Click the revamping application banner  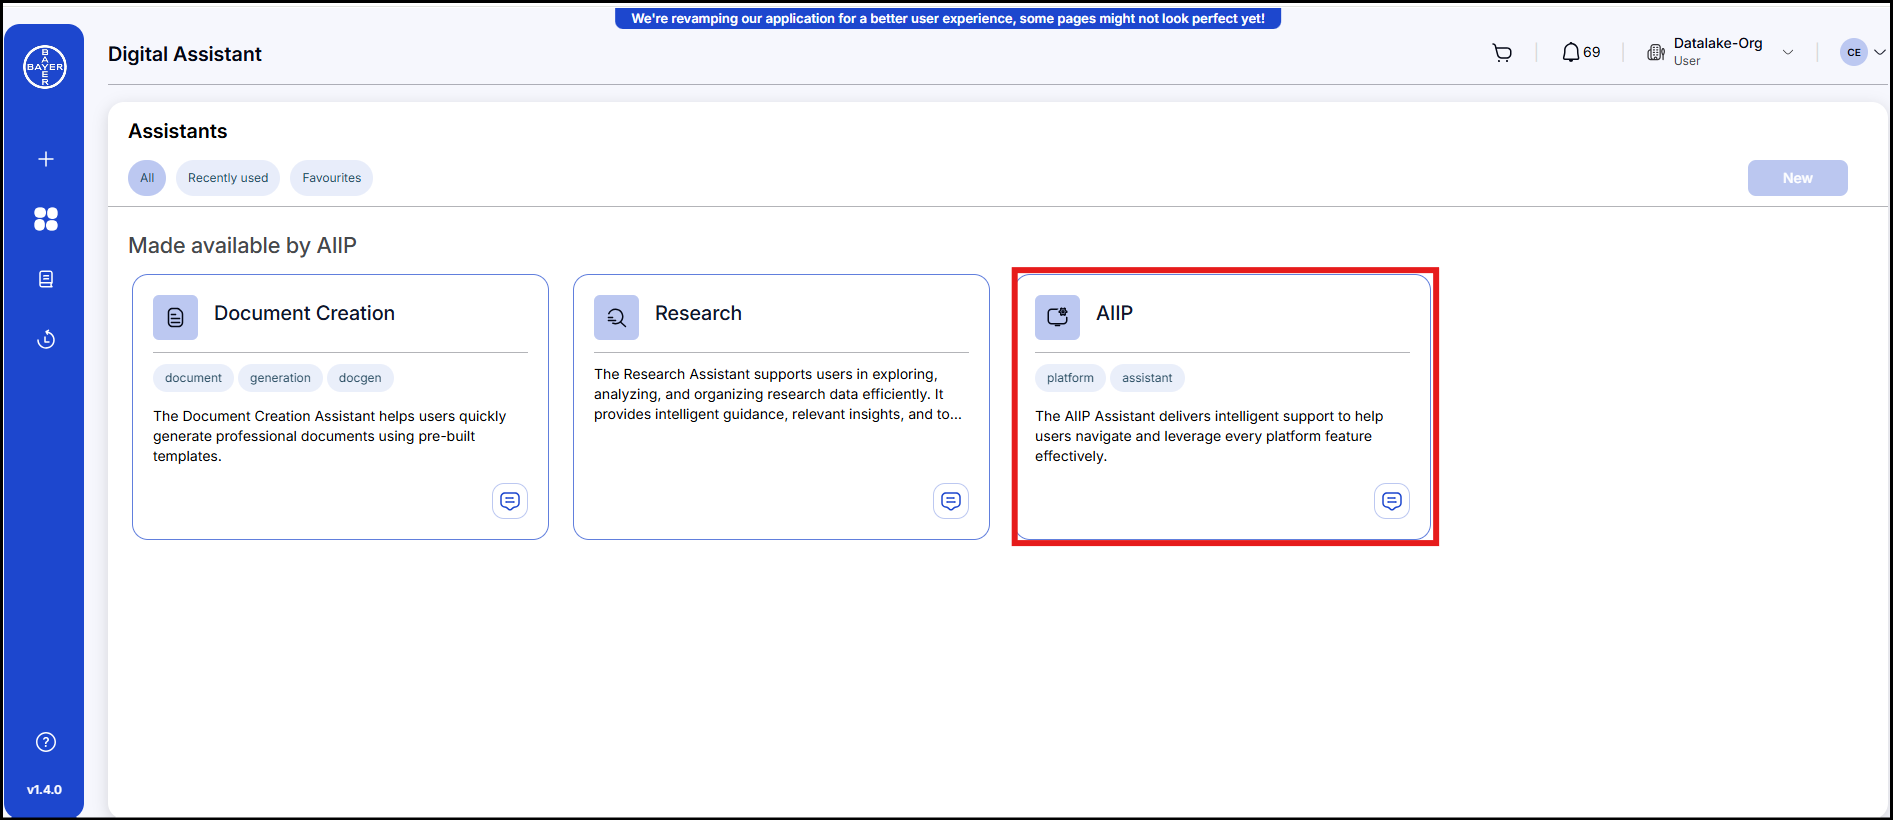click(x=948, y=18)
